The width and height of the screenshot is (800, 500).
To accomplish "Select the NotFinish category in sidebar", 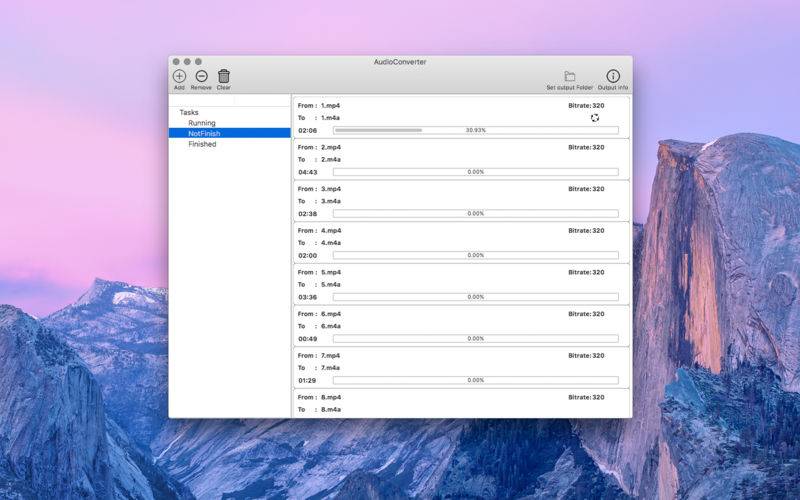I will [x=204, y=133].
